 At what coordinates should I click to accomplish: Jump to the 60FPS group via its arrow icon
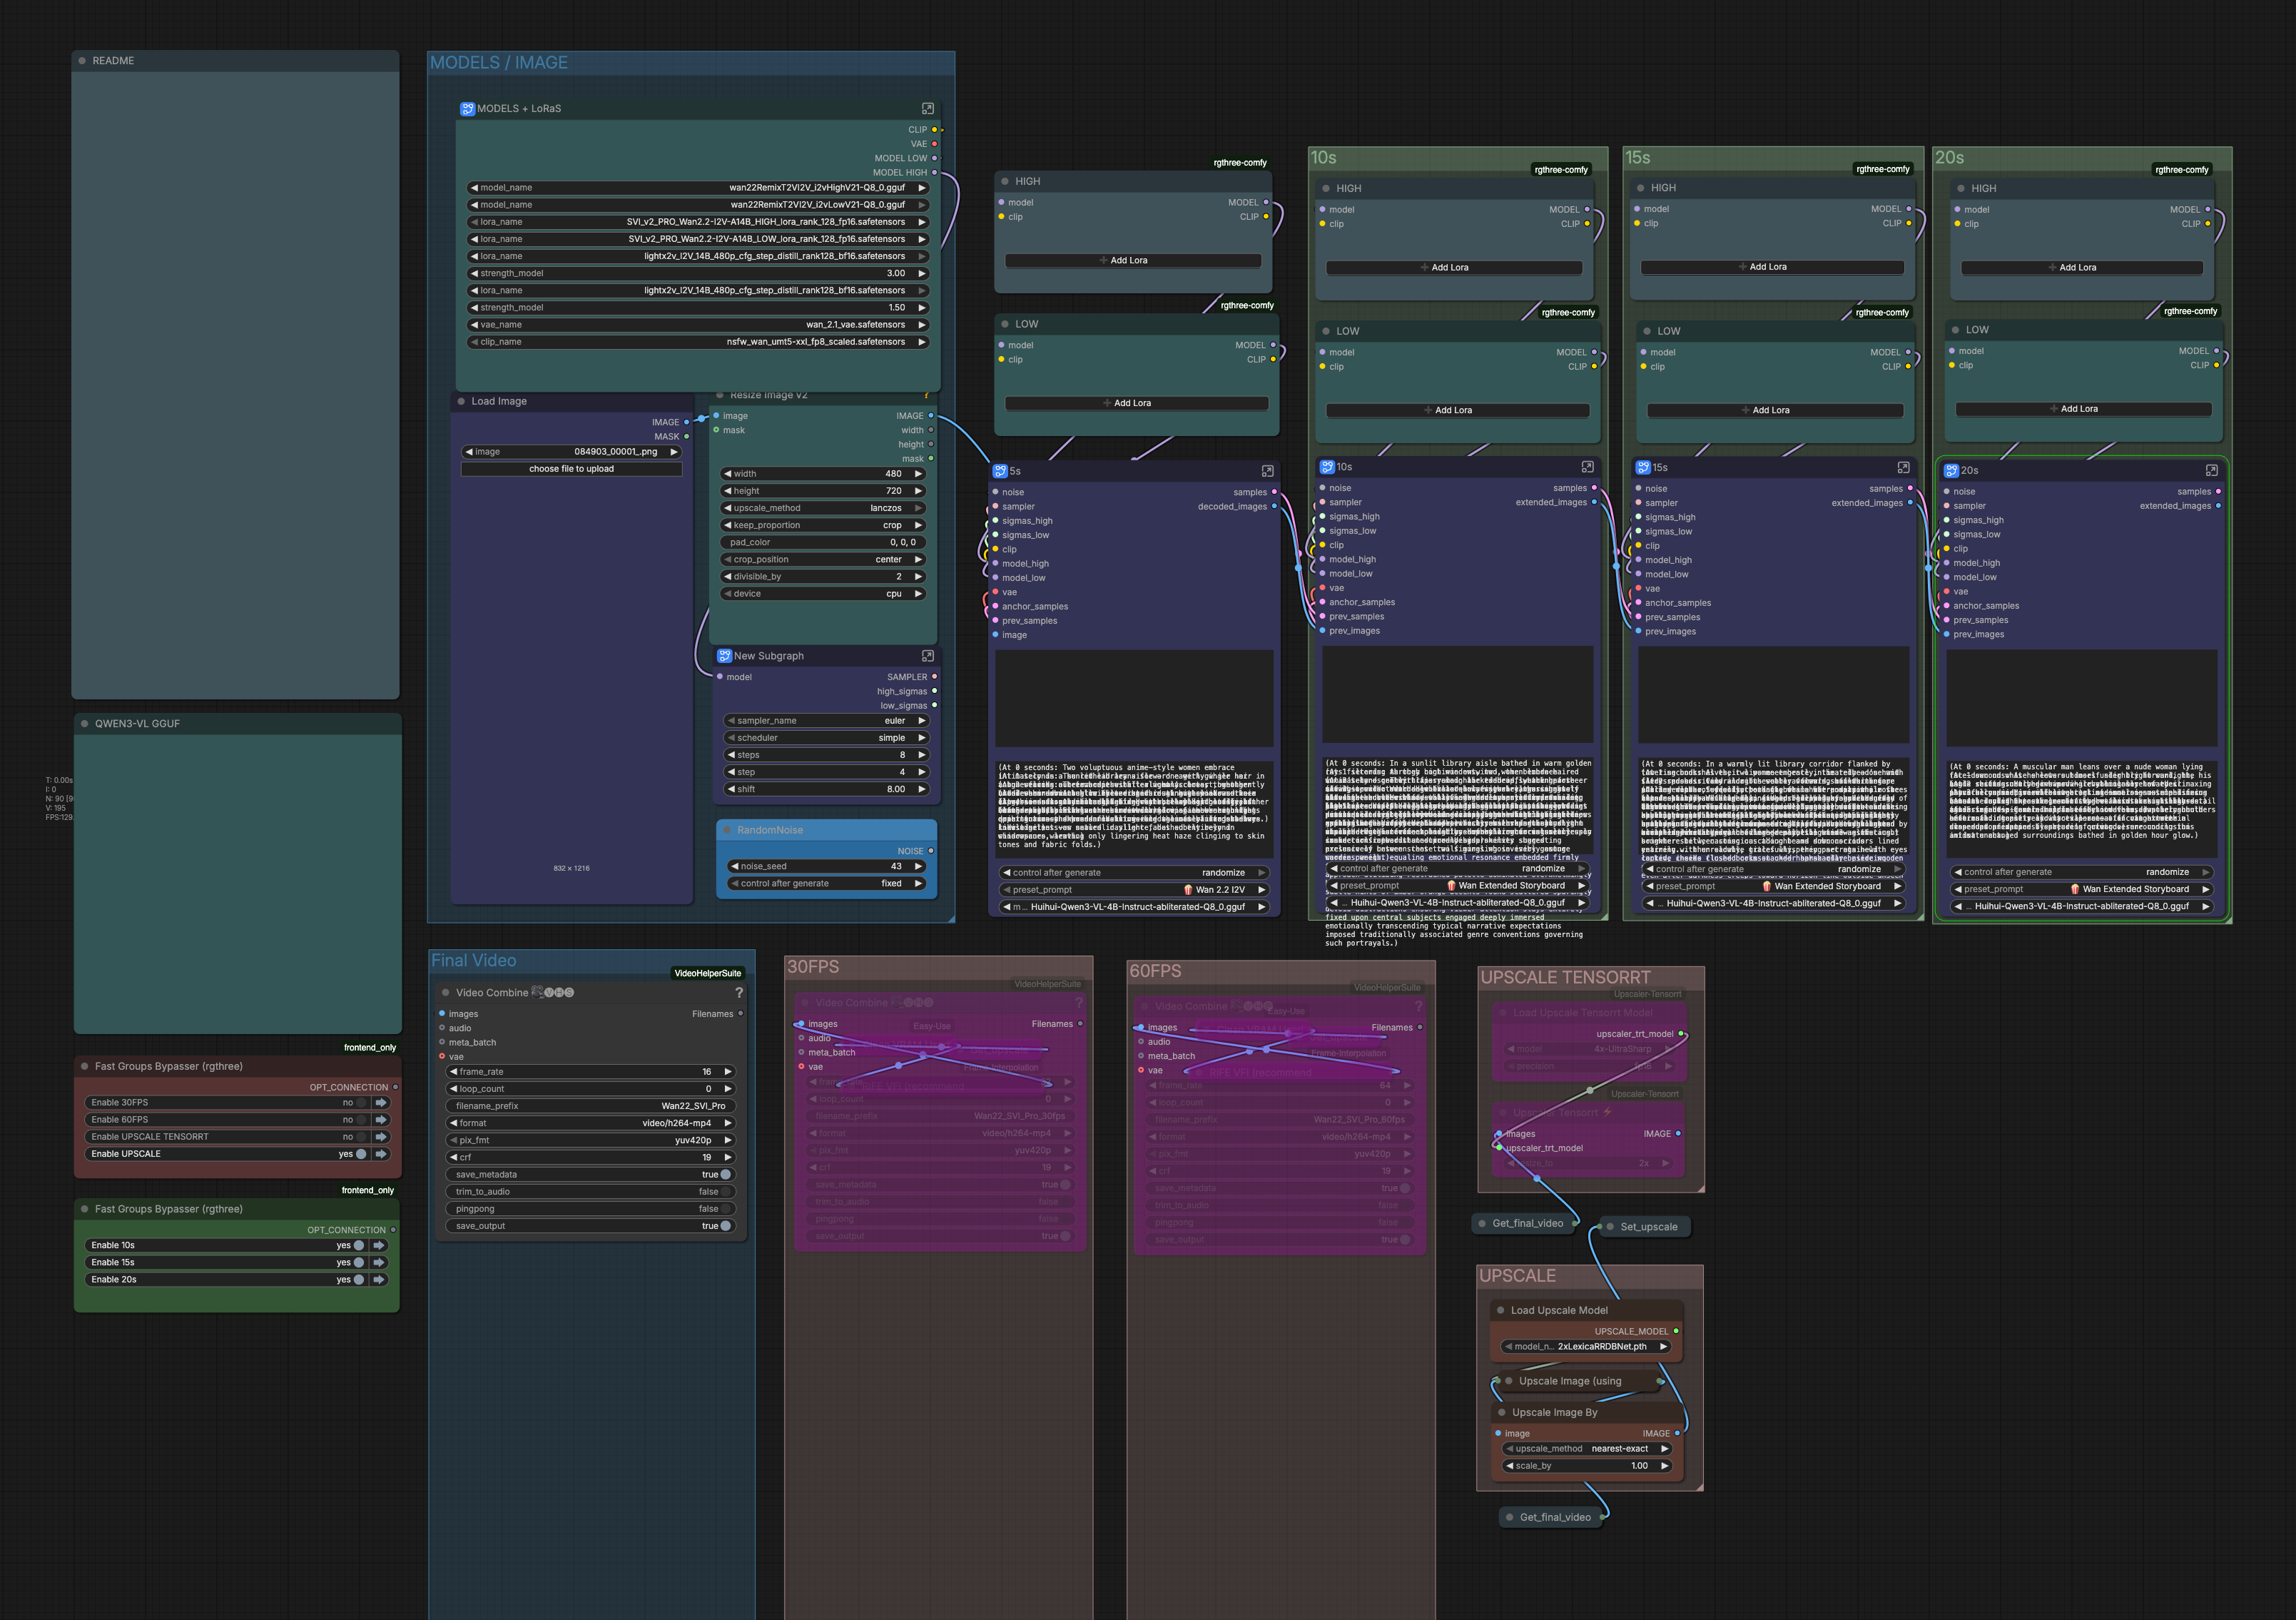pyautogui.click(x=381, y=1119)
